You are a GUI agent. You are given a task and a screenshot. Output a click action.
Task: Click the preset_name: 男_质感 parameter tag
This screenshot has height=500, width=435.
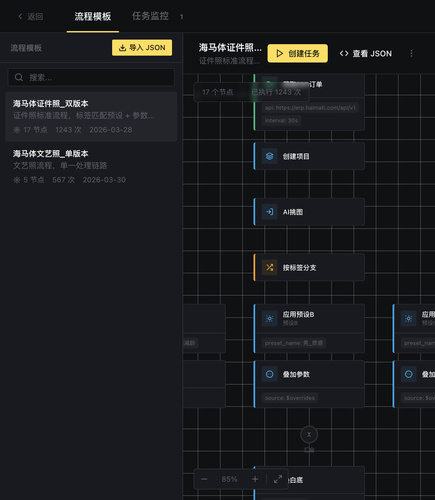coord(294,343)
